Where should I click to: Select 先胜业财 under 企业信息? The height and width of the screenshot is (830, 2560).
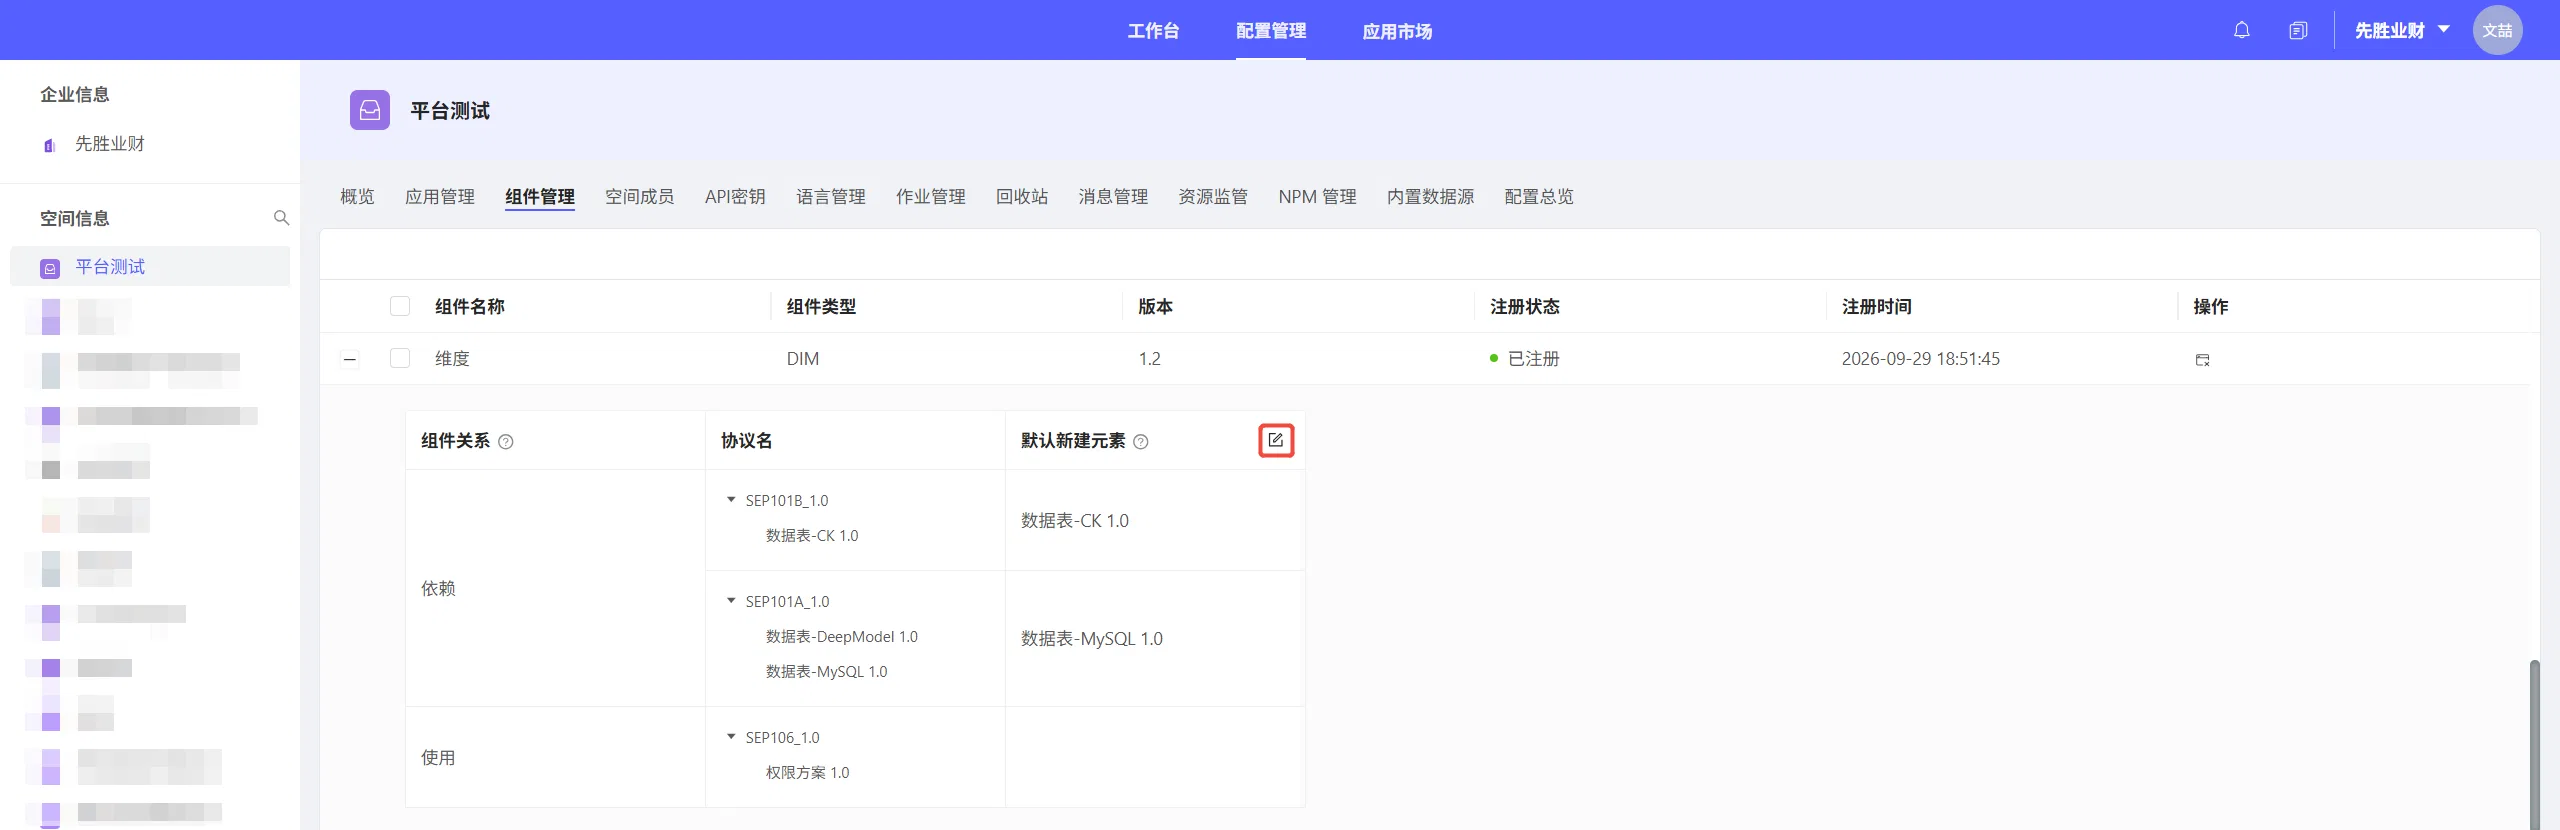pos(110,144)
